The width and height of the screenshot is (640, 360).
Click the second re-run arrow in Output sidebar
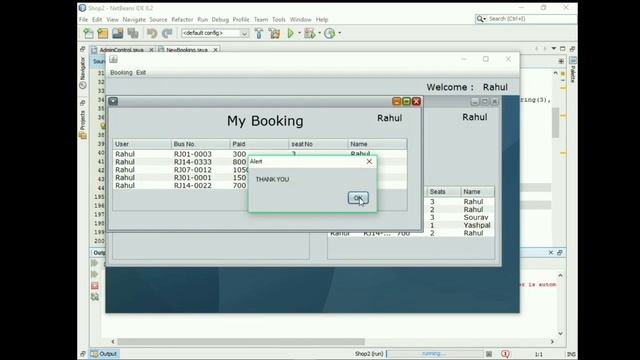(95, 274)
